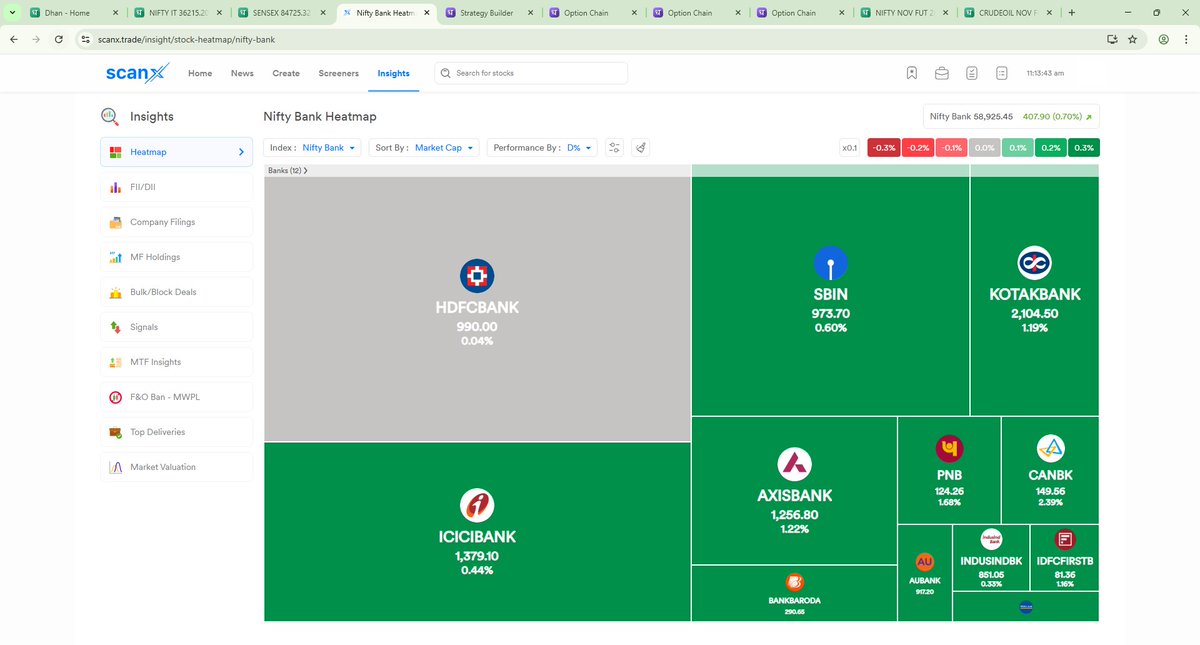The width and height of the screenshot is (1200, 645).
Task: Click the ScanX logo
Action: click(x=137, y=73)
